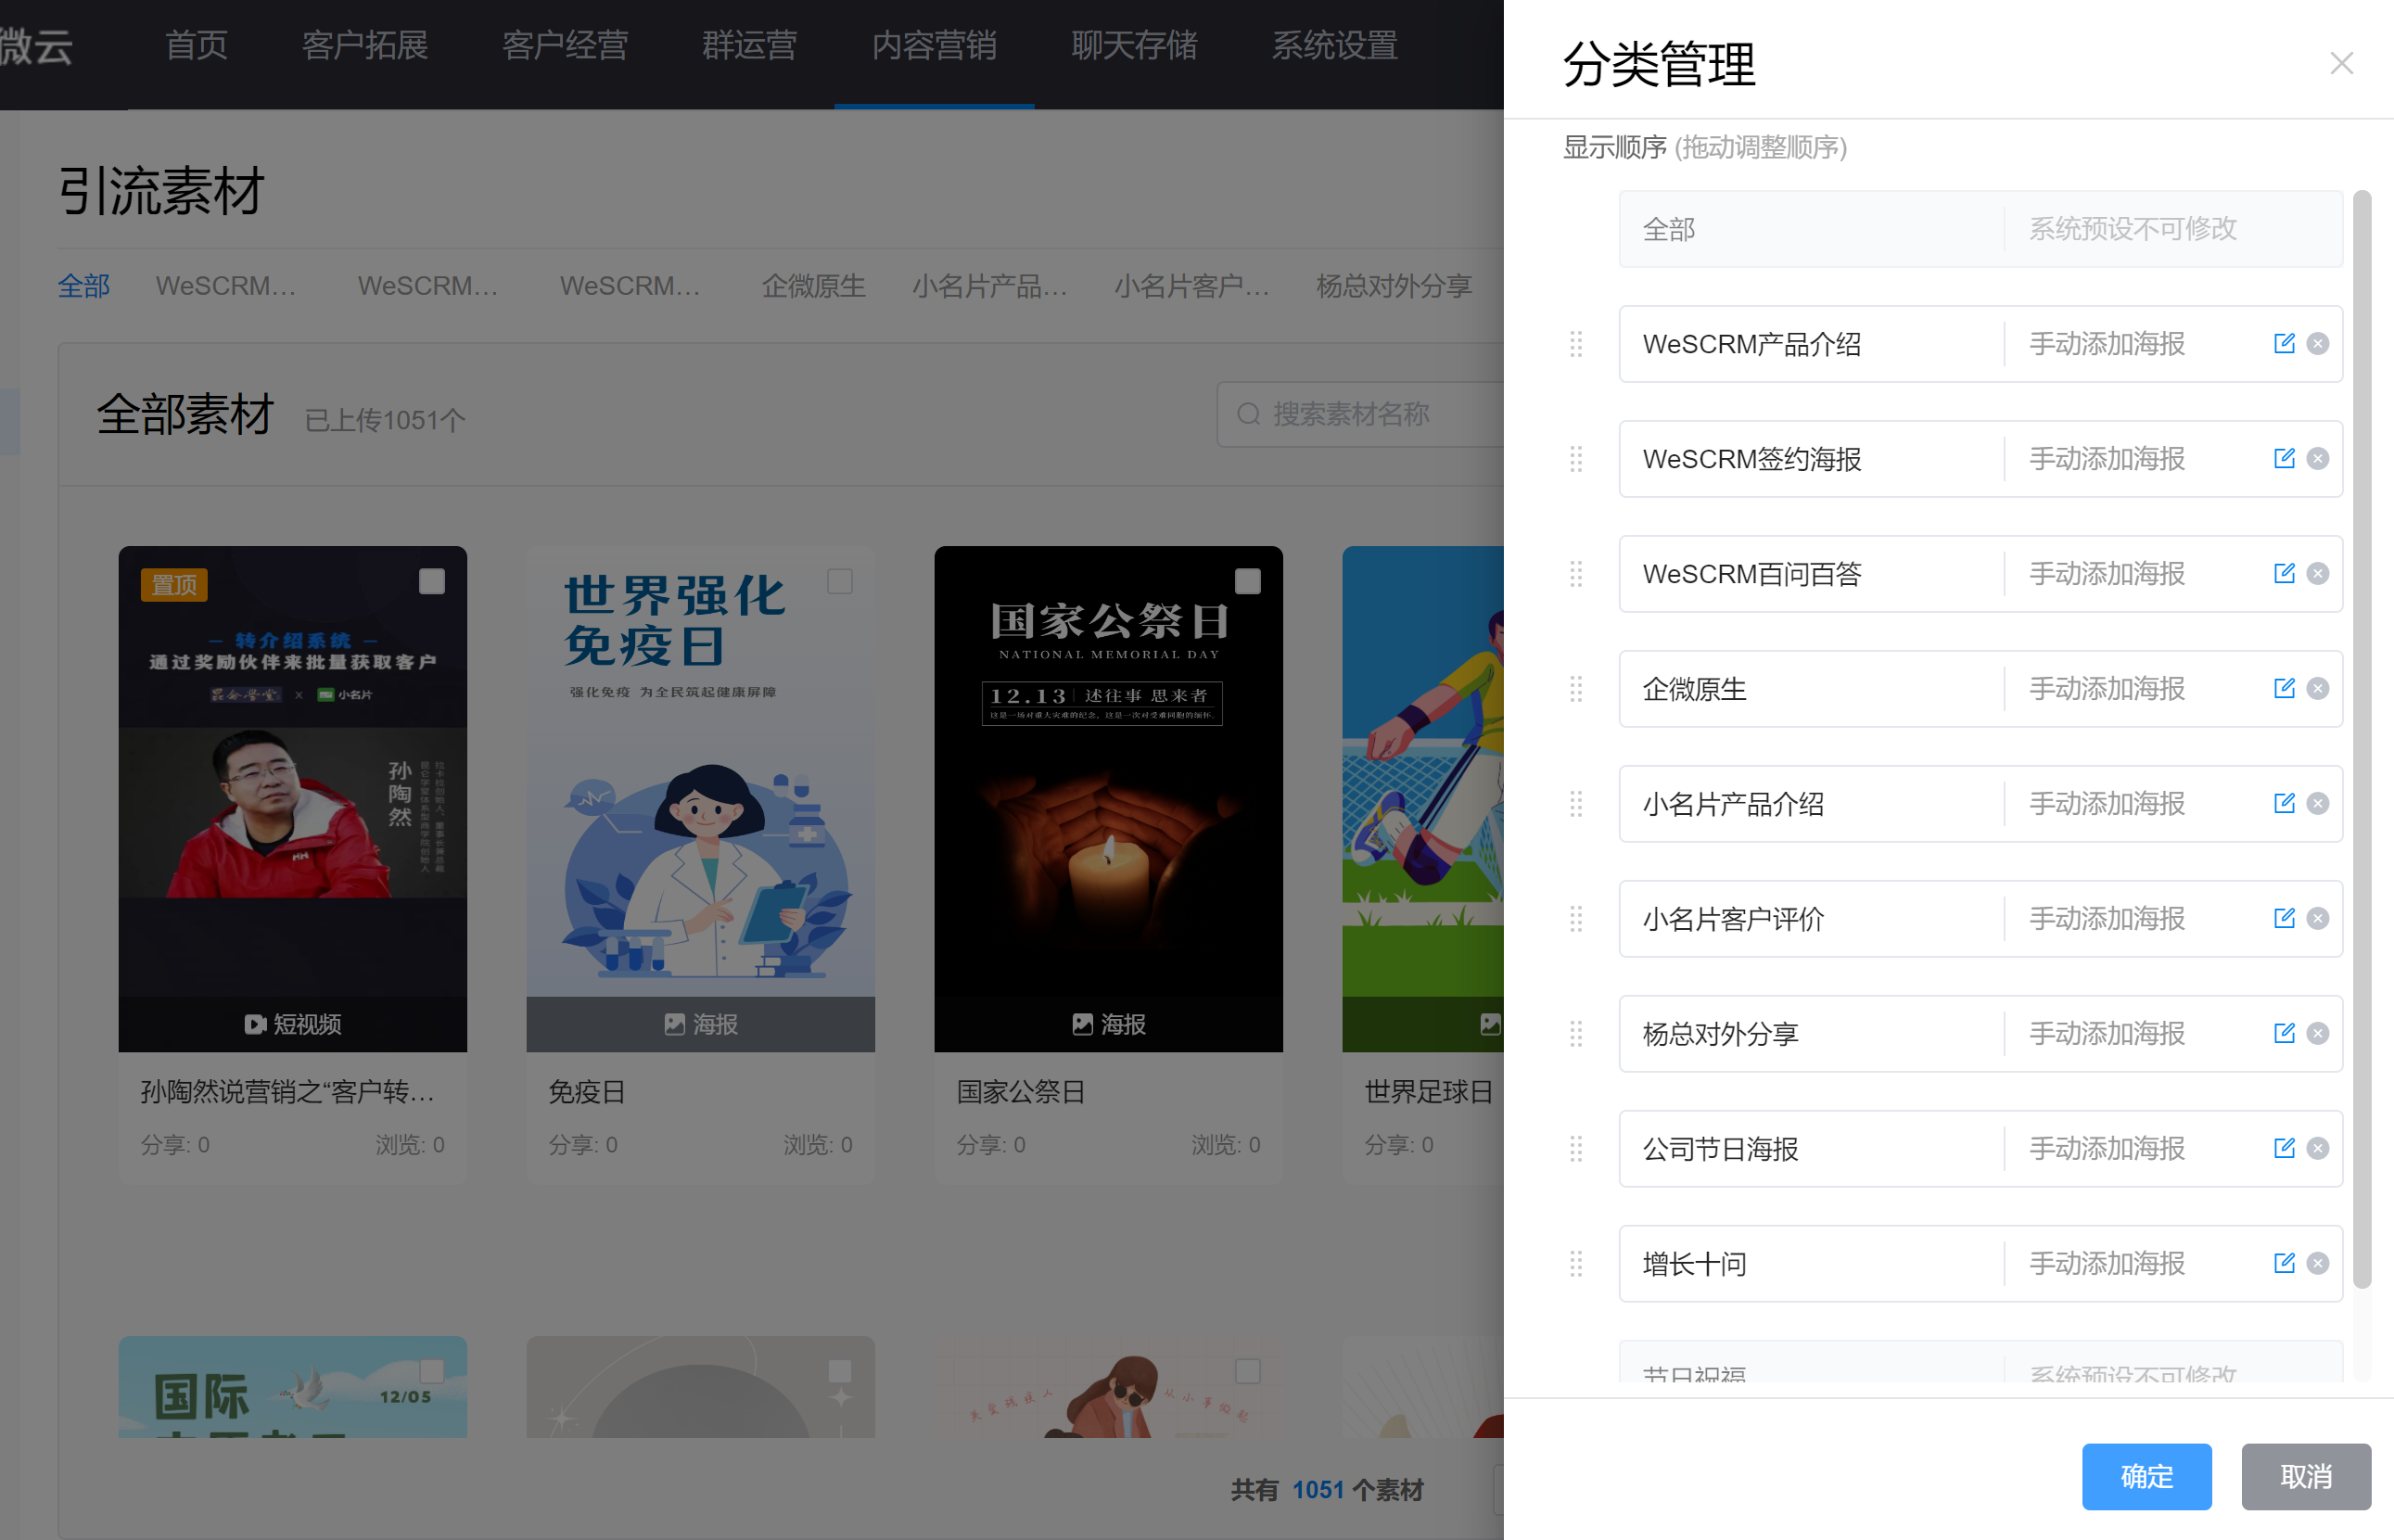Click drag handle of WeSCRM百问百答 row
The width and height of the screenshot is (2394, 1540).
pyautogui.click(x=1576, y=574)
